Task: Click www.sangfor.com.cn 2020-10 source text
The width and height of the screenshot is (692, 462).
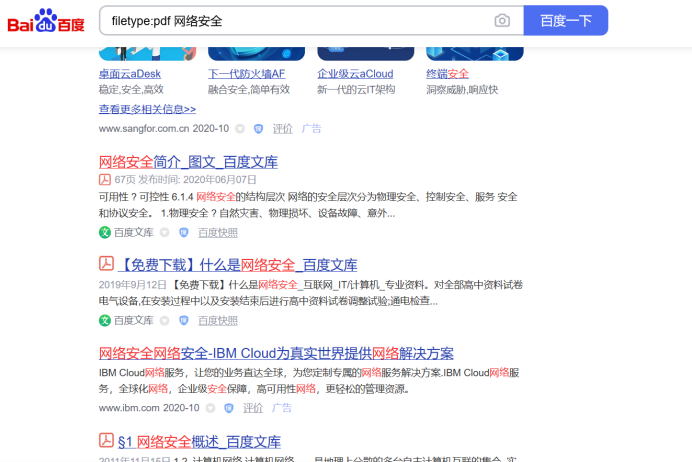Action: pyautogui.click(x=164, y=129)
